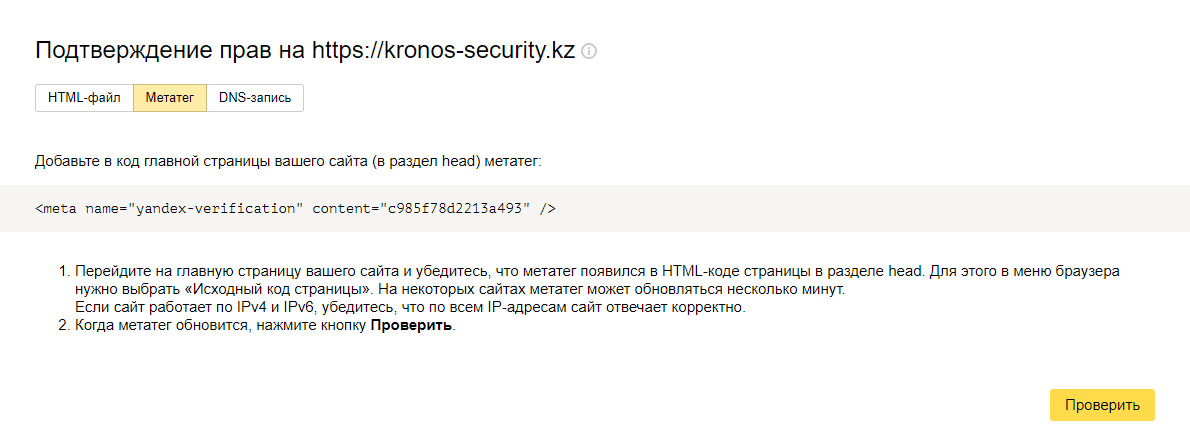Click the https://kronos-security.kz URL in heading
Screen dimensions: 1190x437
(443, 52)
